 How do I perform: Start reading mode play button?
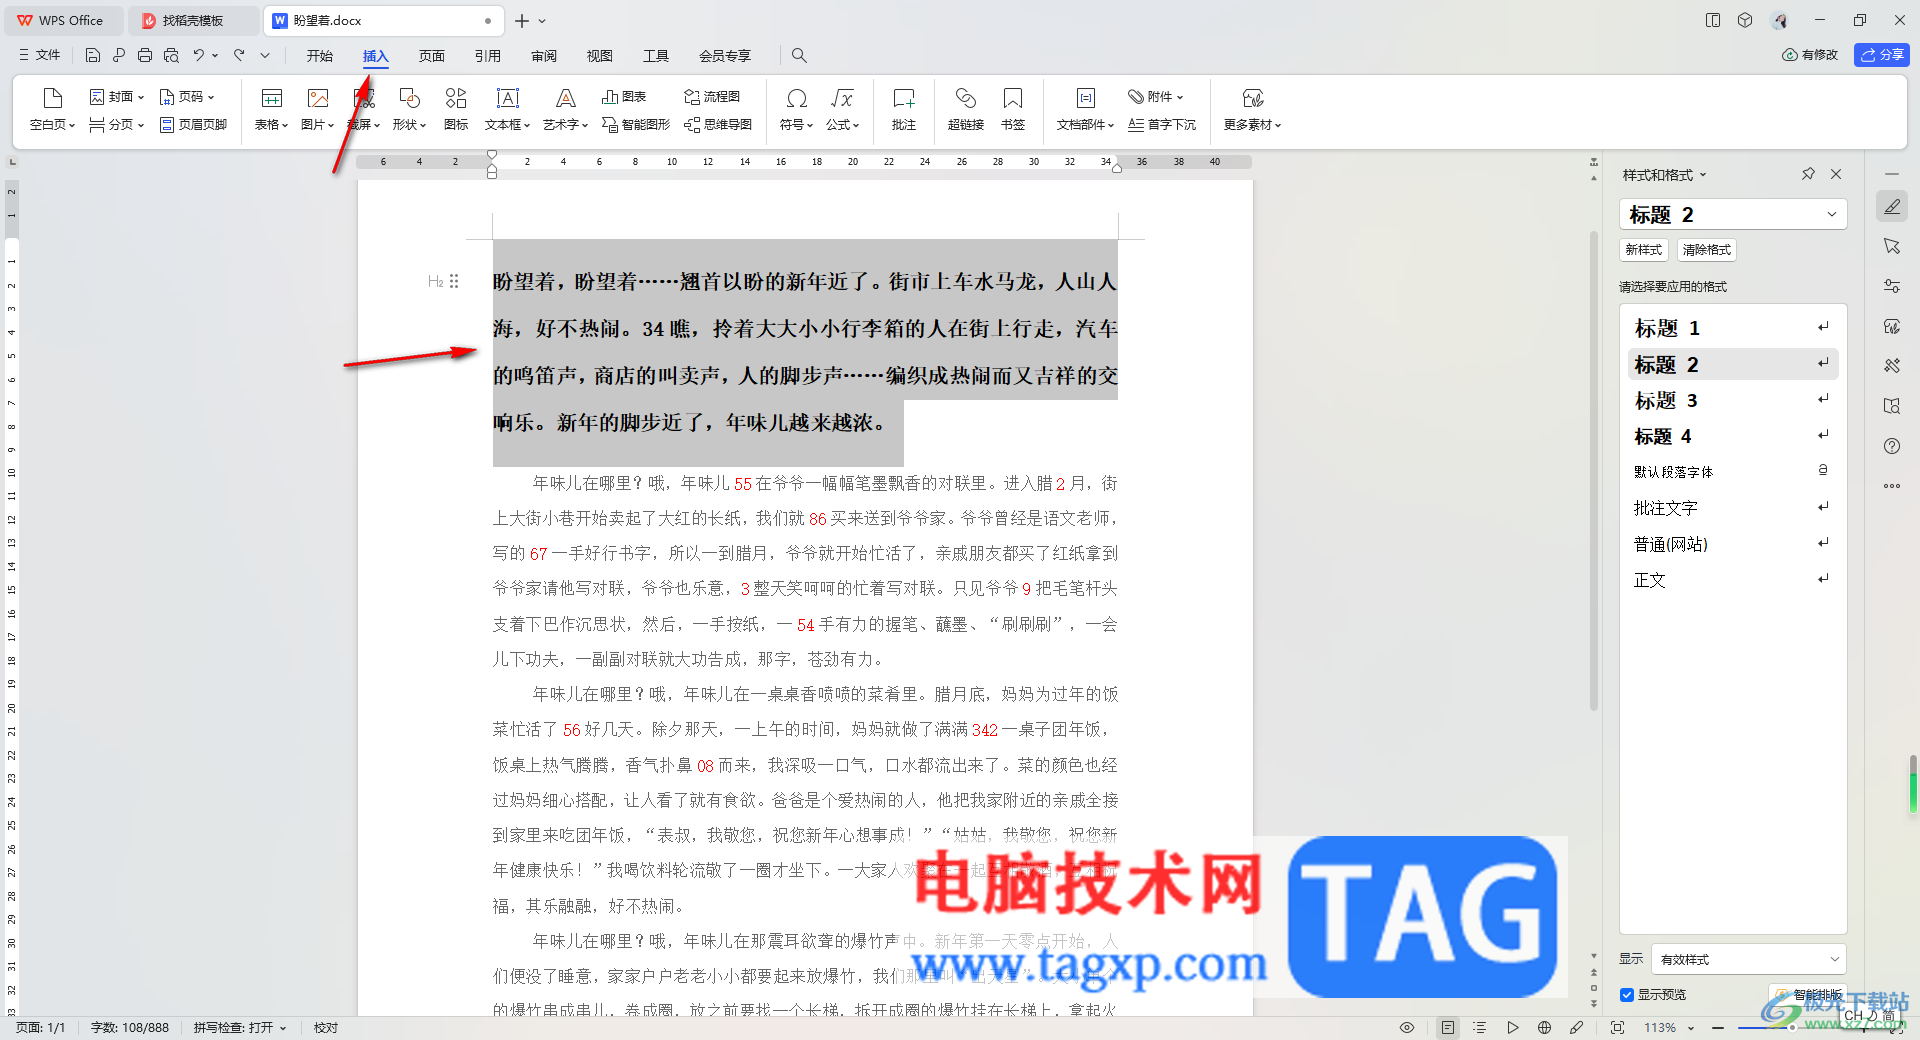pos(1512,1028)
